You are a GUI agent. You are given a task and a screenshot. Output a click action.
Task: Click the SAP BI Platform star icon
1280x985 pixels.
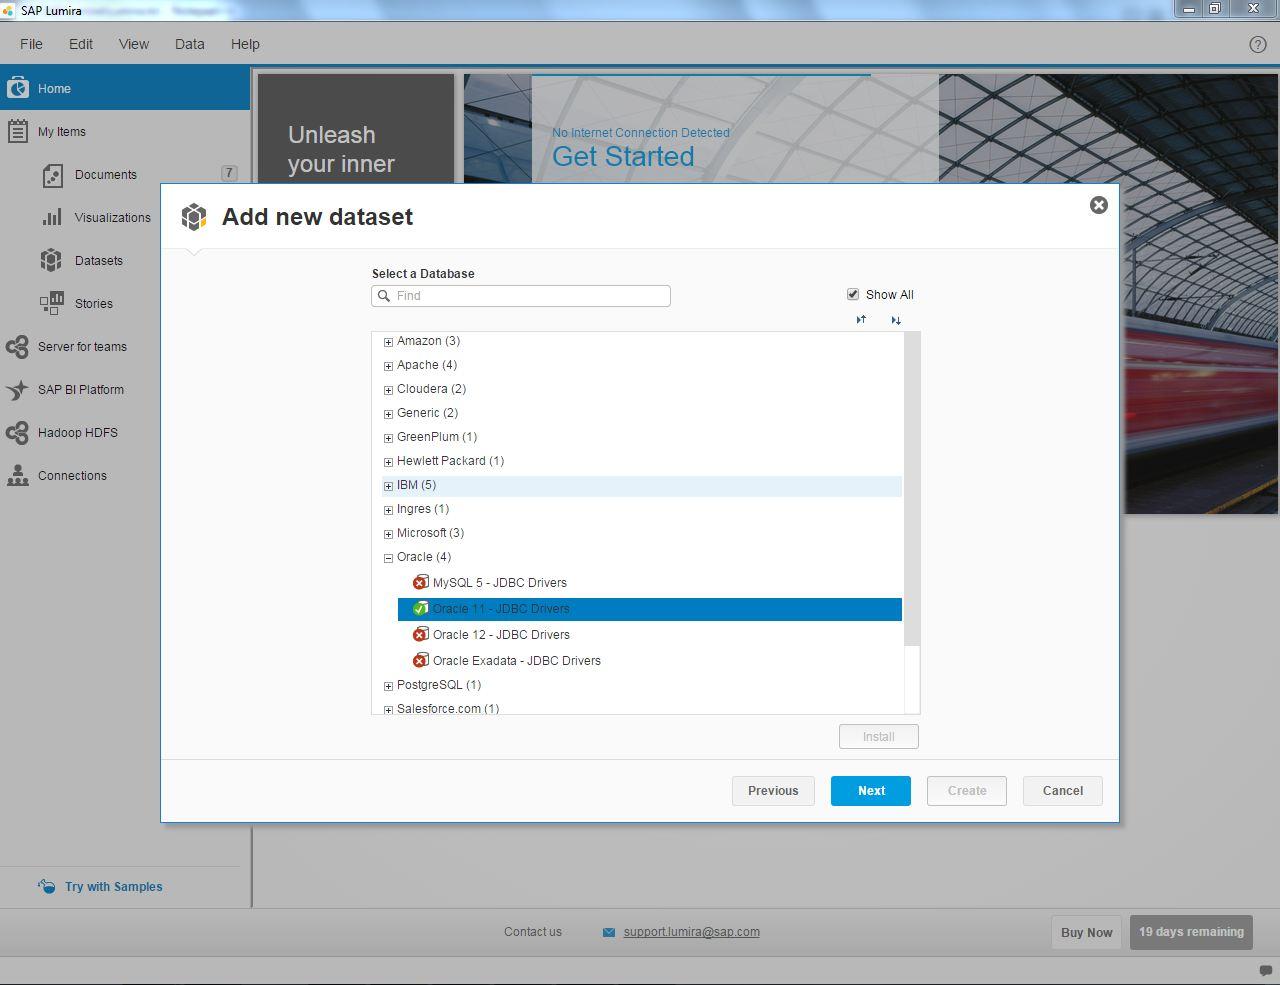(17, 390)
